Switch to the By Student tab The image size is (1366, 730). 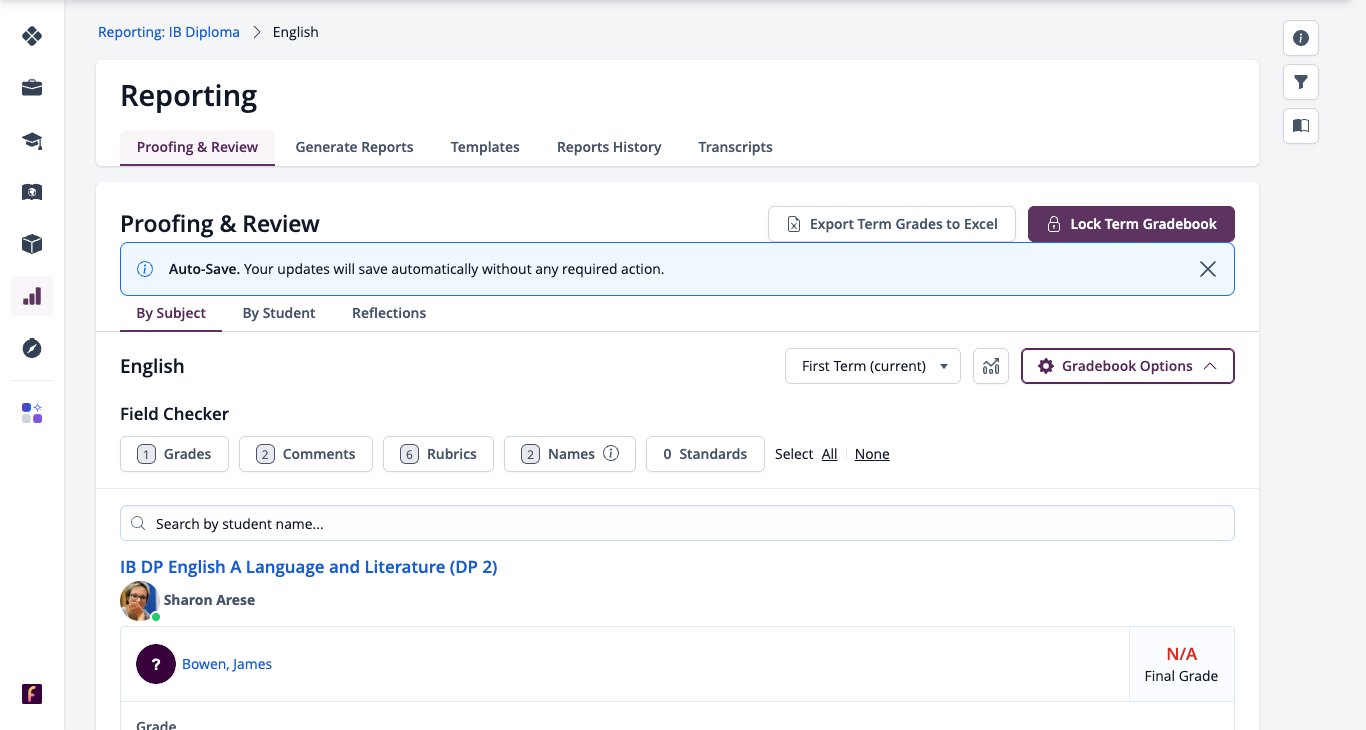point(279,313)
